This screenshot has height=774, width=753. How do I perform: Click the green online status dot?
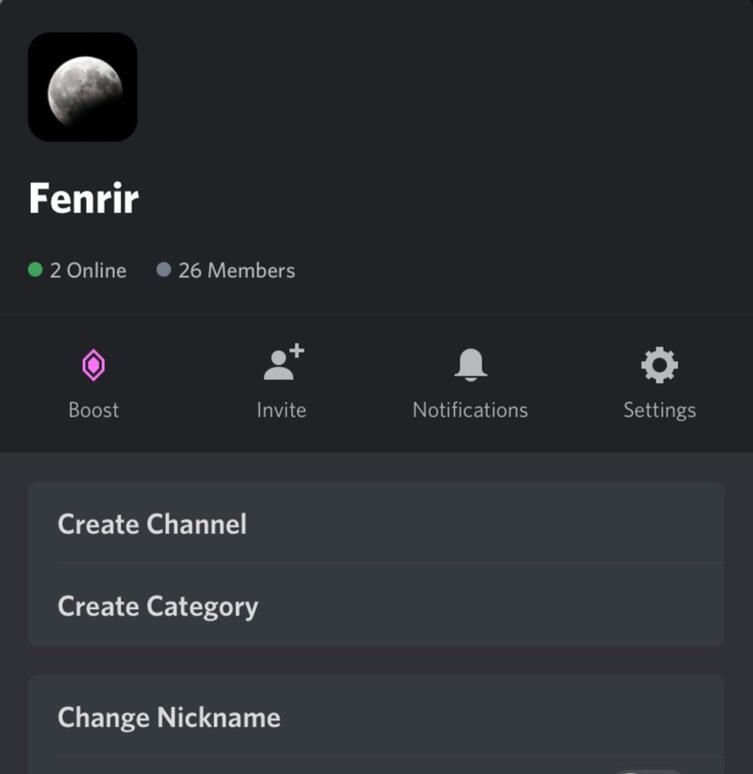(35, 270)
